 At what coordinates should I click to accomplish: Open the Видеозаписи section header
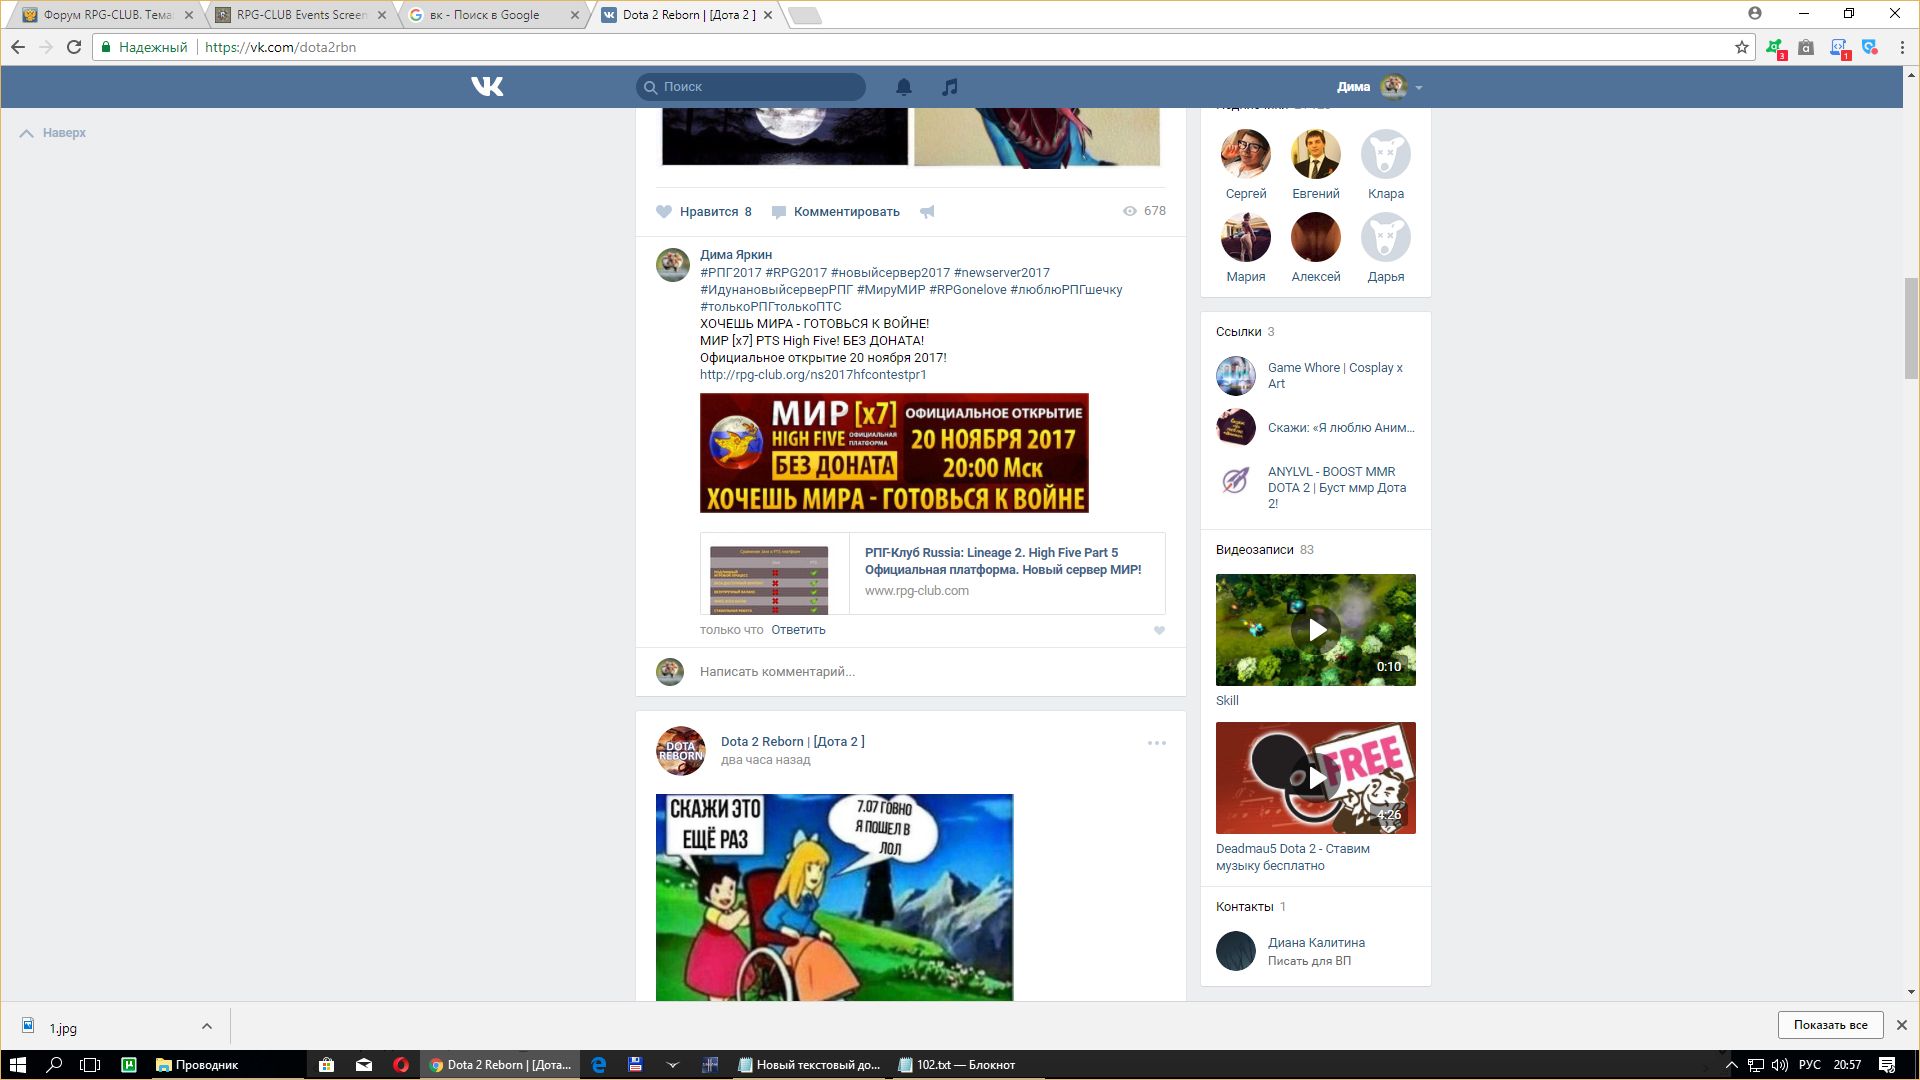click(1265, 550)
